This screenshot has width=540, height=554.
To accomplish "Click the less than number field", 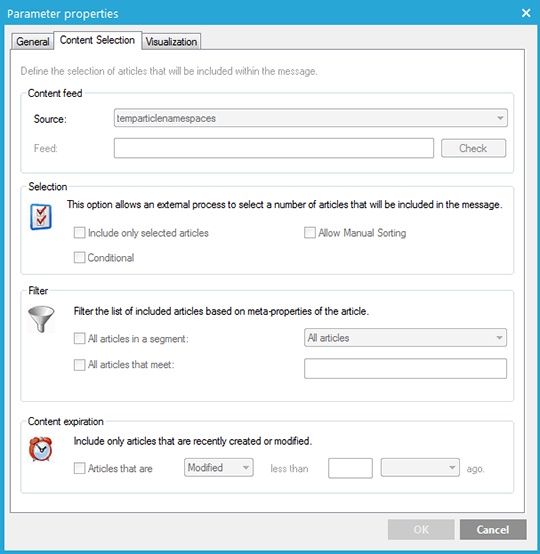I will click(350, 468).
